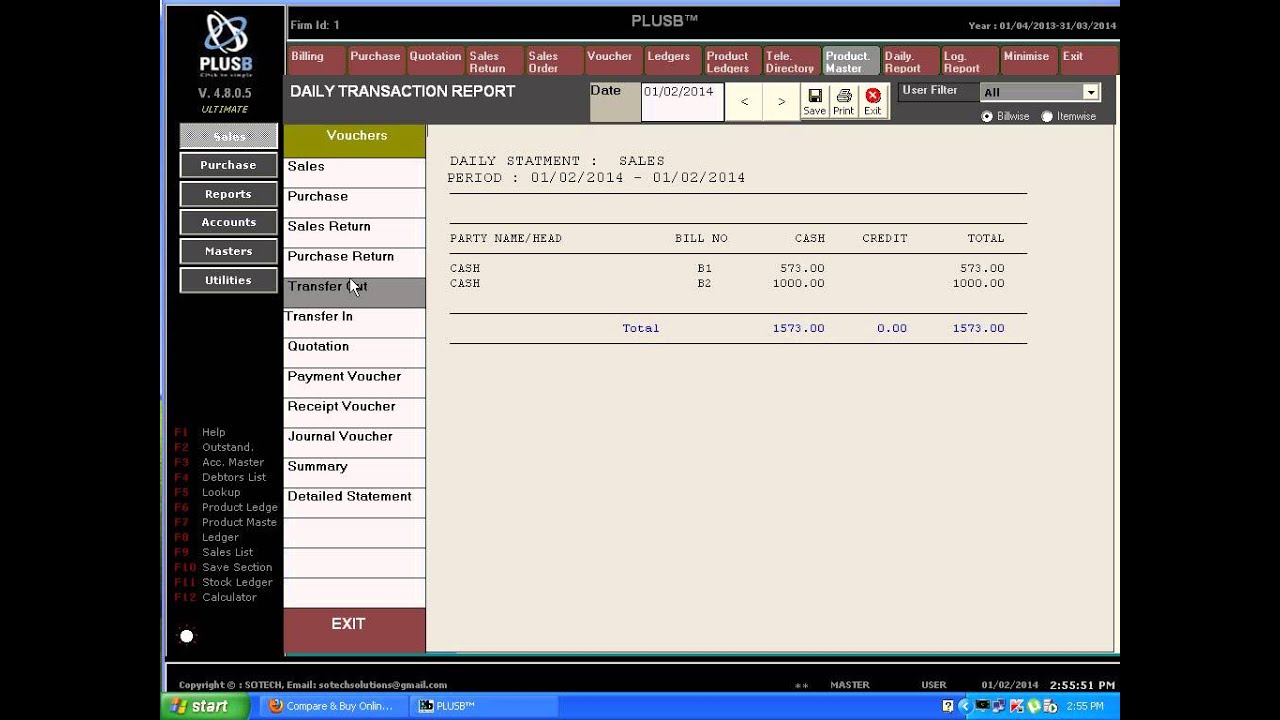Viewport: 1280px width, 720px height.
Task: Click the Minimise menu button
Action: pyautogui.click(x=1029, y=61)
